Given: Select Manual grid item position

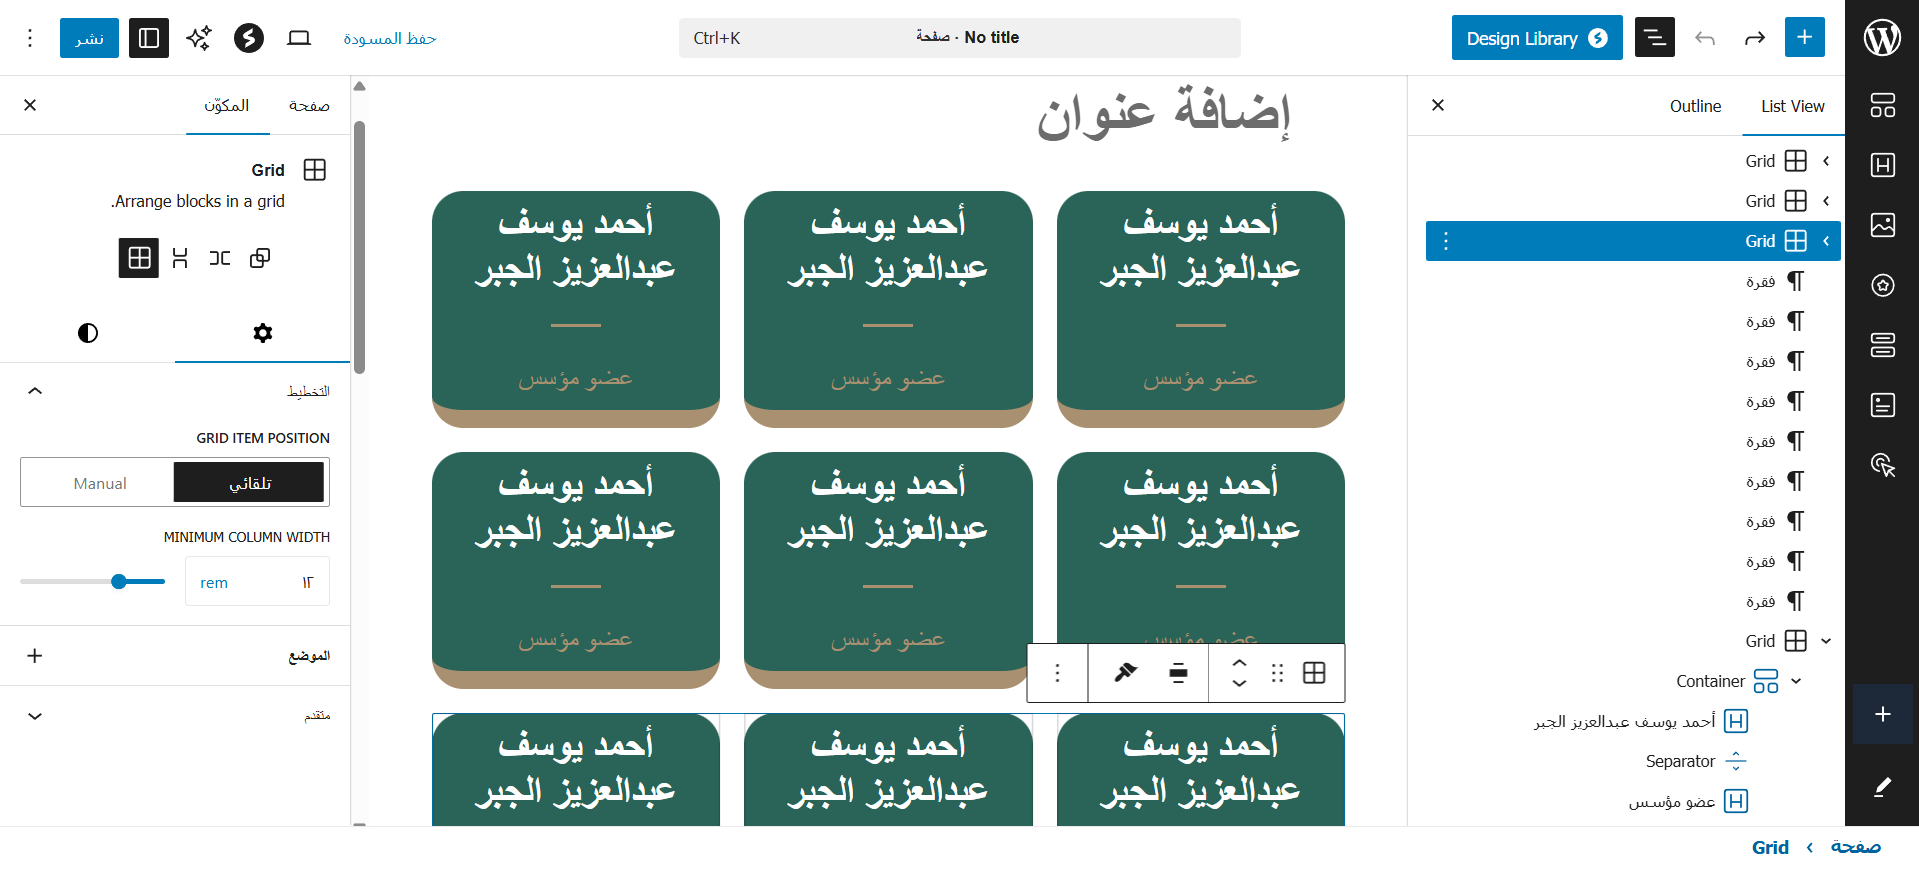Looking at the screenshot, I should tap(99, 483).
